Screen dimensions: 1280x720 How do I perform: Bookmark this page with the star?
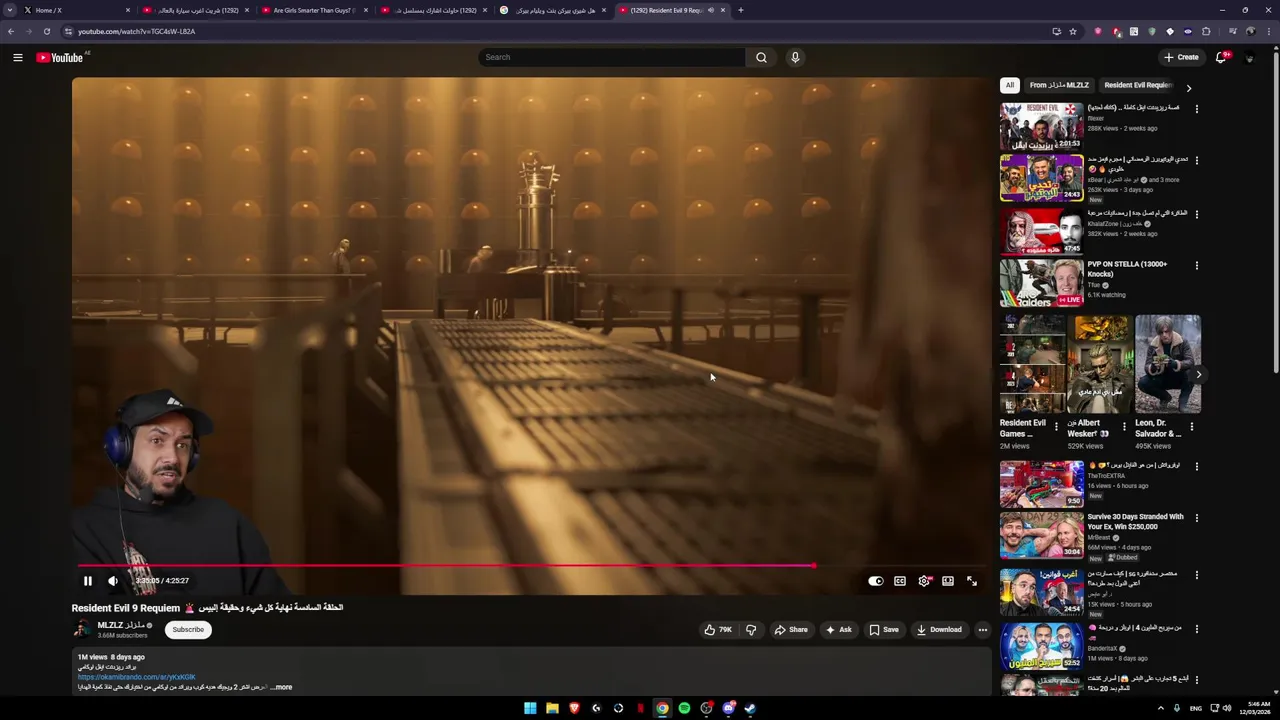point(1073,31)
